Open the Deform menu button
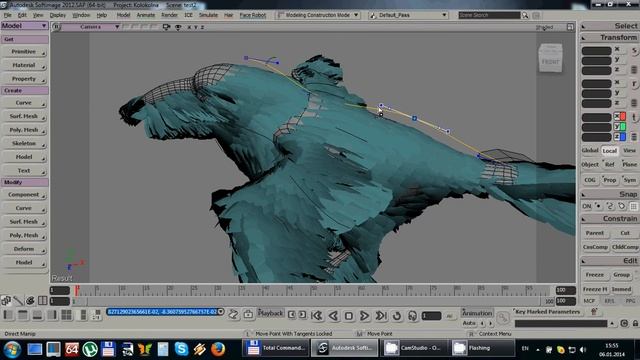The width and height of the screenshot is (640, 360). (x=24, y=249)
